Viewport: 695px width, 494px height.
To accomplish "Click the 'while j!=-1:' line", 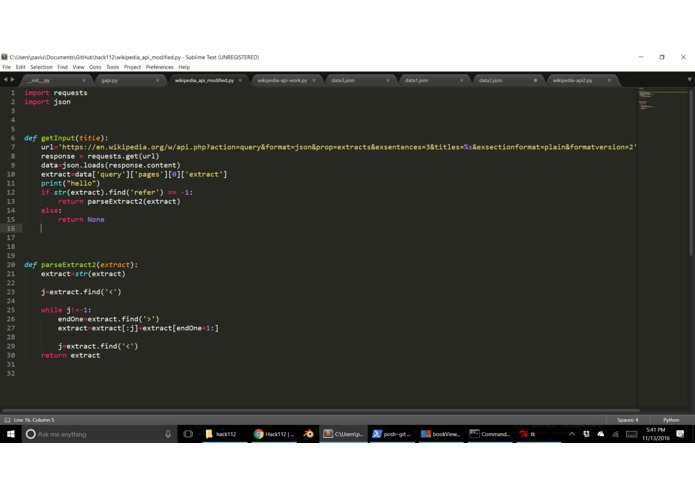I will pyautogui.click(x=66, y=310).
